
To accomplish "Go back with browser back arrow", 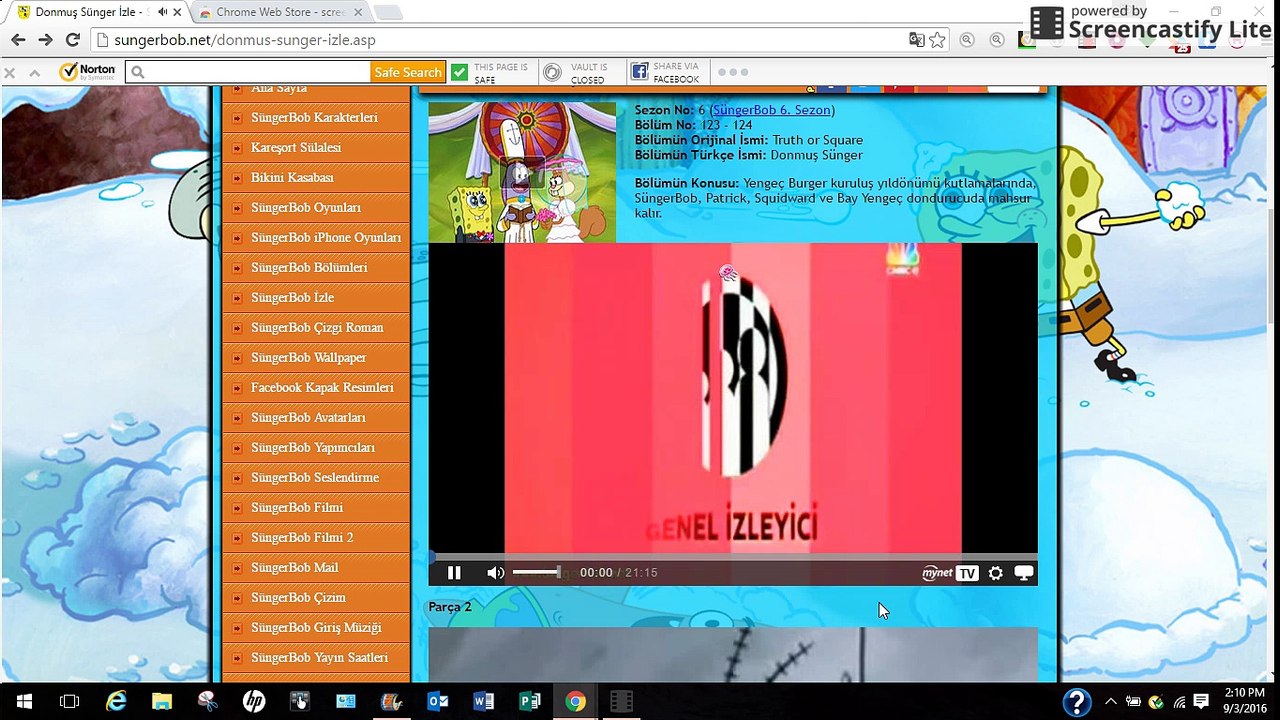I will [x=18, y=40].
